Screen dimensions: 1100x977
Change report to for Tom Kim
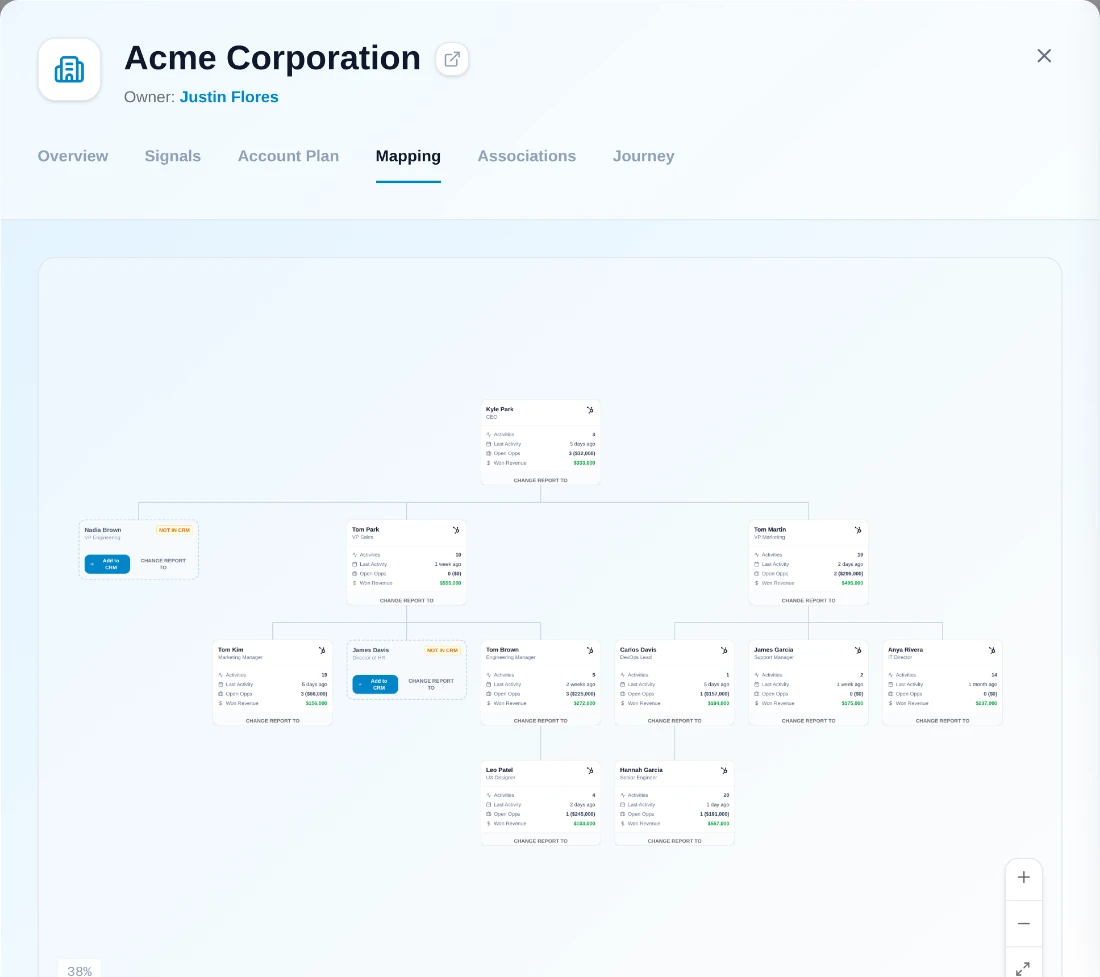point(272,720)
